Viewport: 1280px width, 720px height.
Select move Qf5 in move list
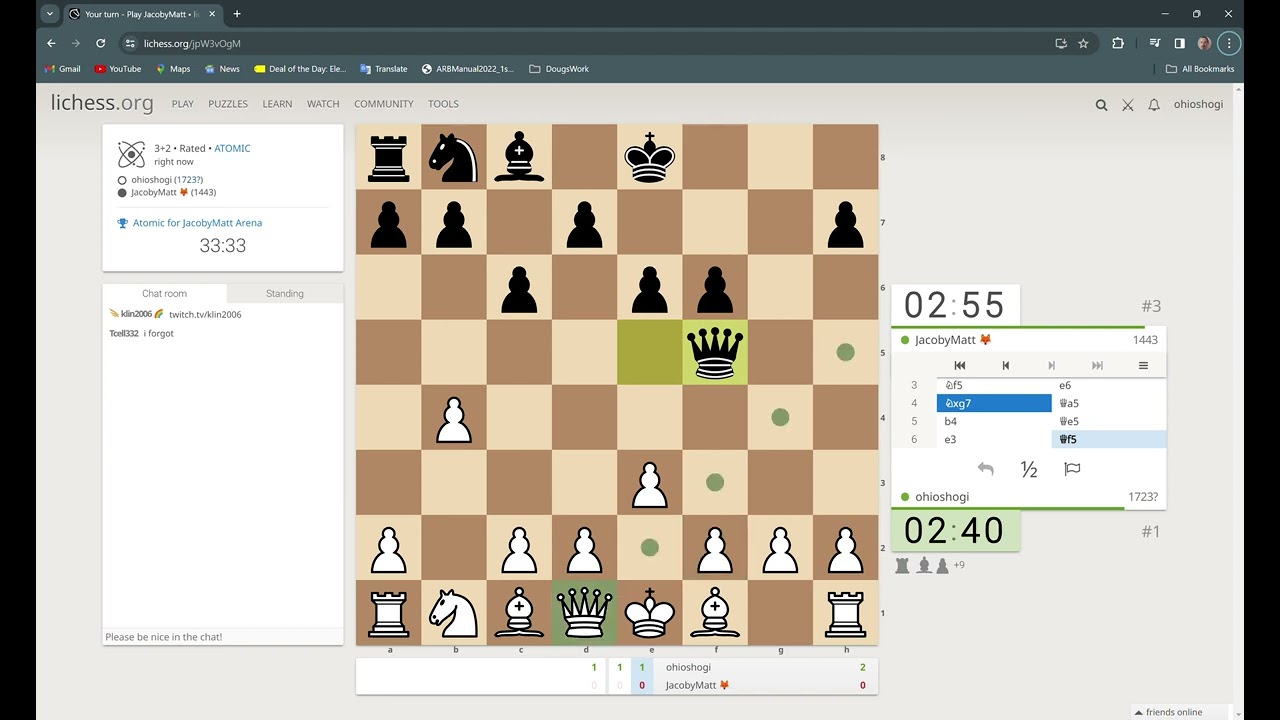tap(1109, 439)
